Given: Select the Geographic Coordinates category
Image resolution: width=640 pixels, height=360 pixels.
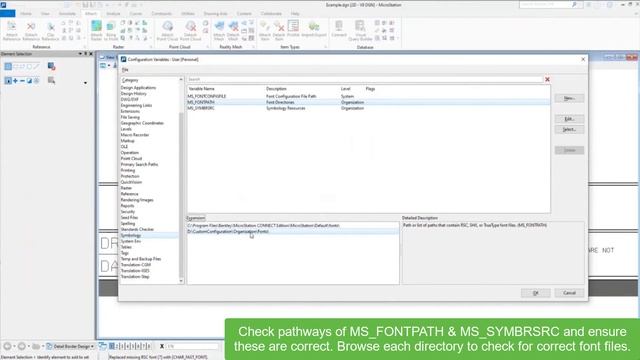Looking at the screenshot, I should tap(142, 123).
